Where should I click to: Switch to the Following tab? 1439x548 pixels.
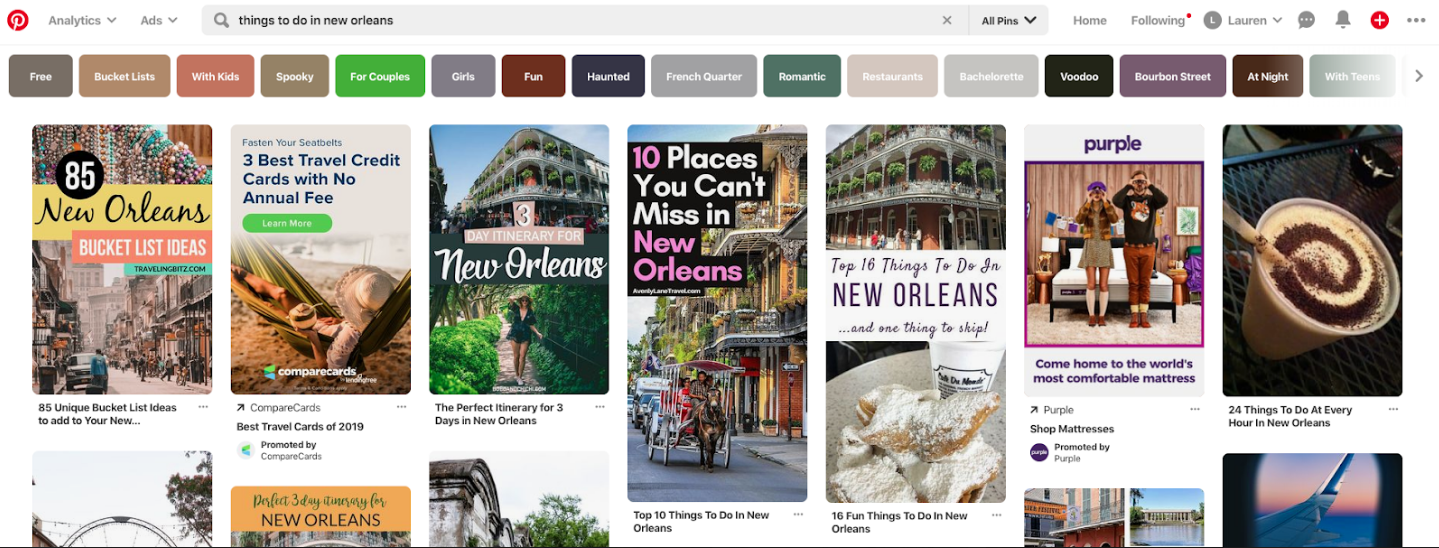(1157, 20)
